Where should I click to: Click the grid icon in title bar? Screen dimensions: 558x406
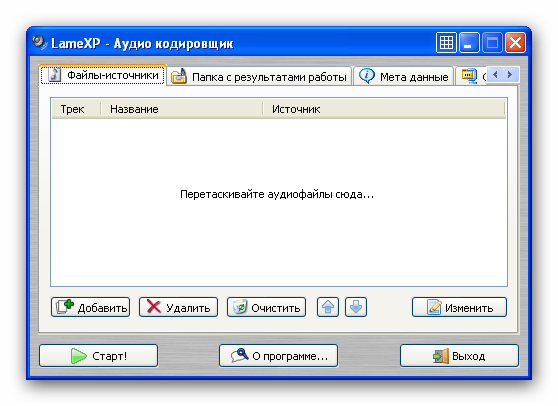click(x=446, y=43)
